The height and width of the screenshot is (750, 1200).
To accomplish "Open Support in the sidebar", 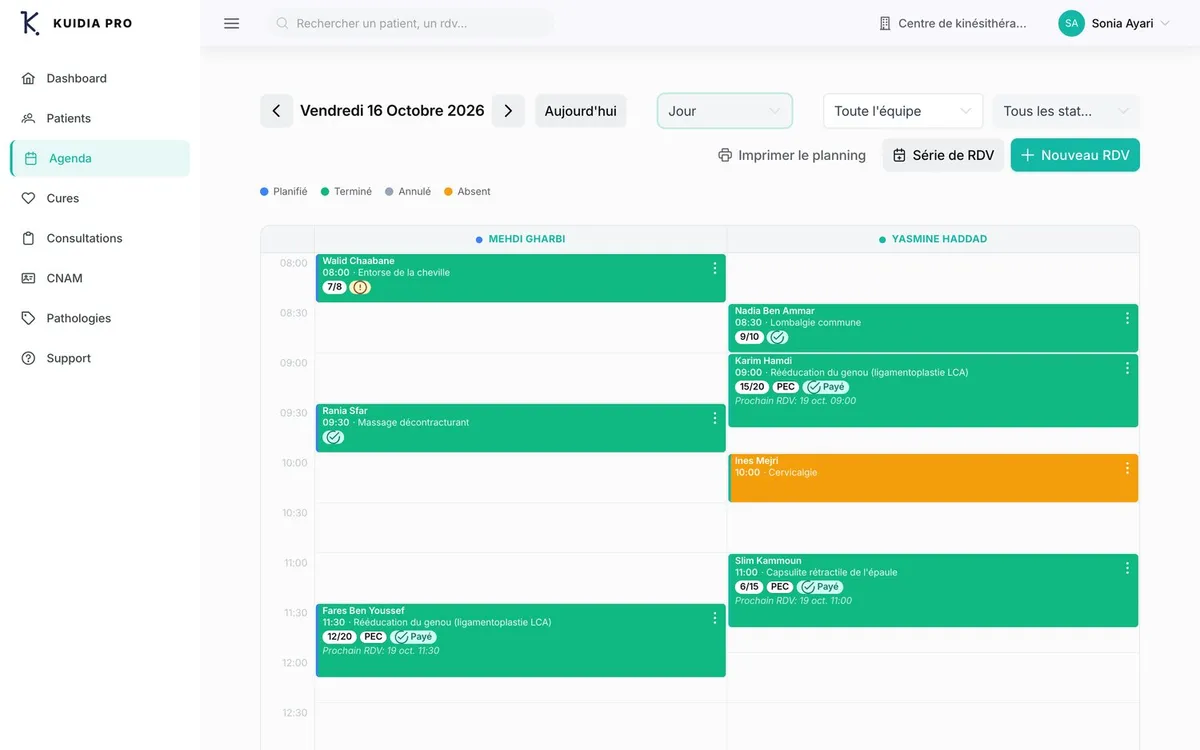I will 100,358.
